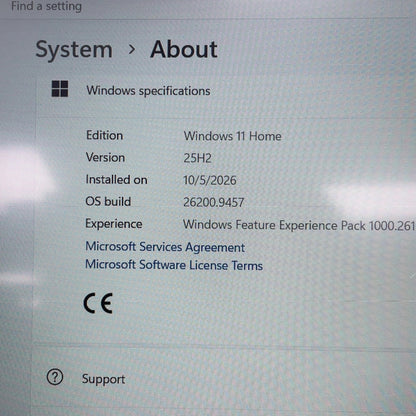416x416 pixels.
Task: Click the About breadcrumb heading
Action: click(x=184, y=50)
